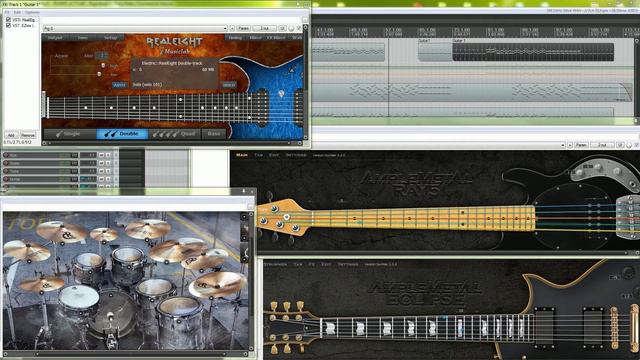The height and width of the screenshot is (360, 640).
Task: Open the 2 out routing button in the FX window
Action: coord(264,29)
